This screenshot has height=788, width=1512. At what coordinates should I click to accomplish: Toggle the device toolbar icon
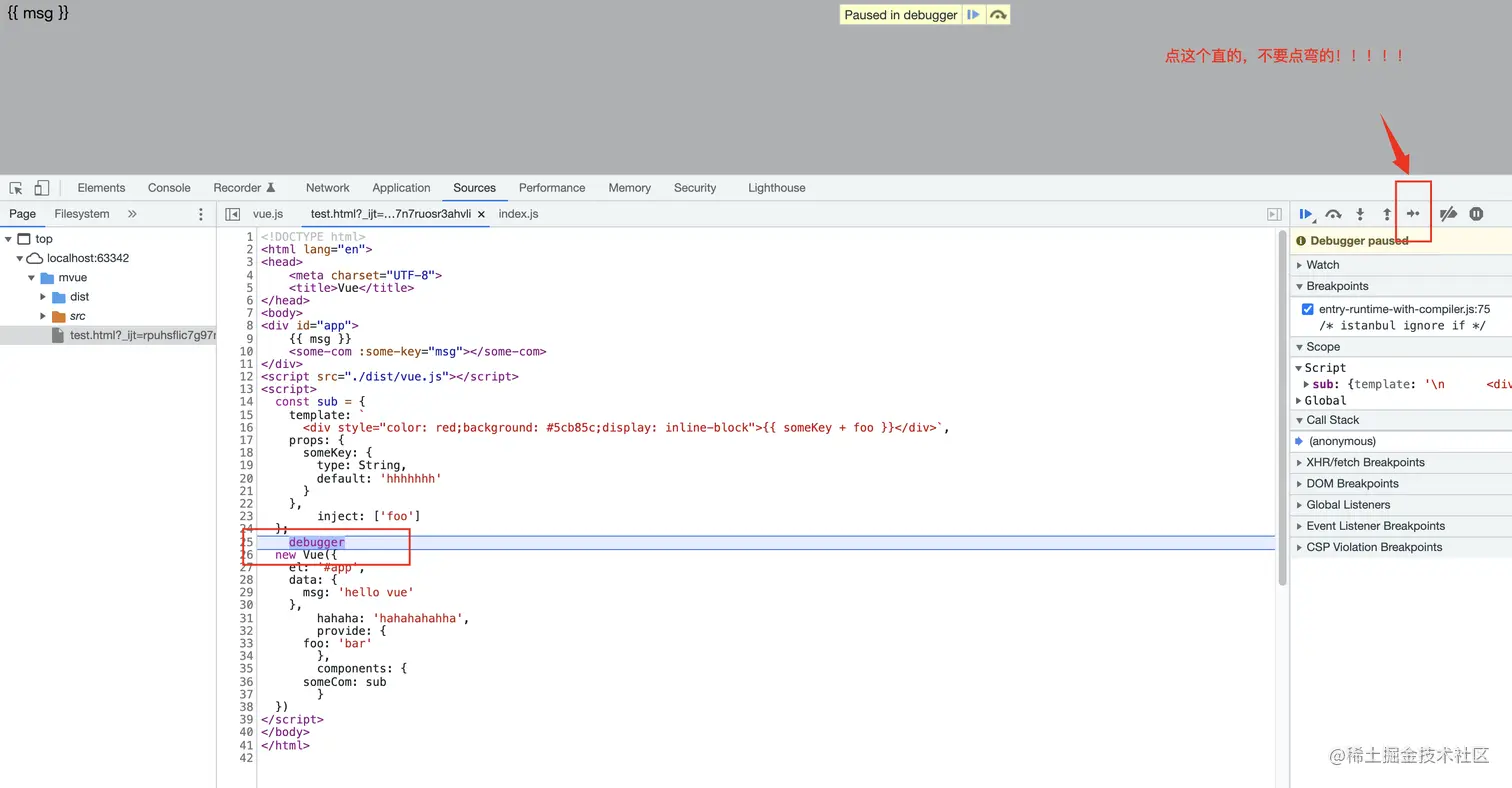[x=42, y=188]
